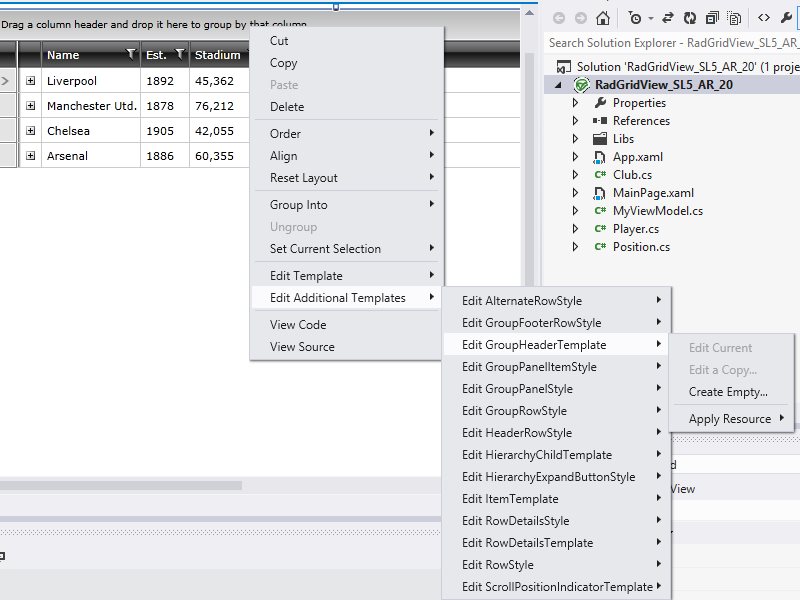Open Edit RowDetailsTemplate submenu
Viewport: 800px width, 600px height.
pos(556,543)
